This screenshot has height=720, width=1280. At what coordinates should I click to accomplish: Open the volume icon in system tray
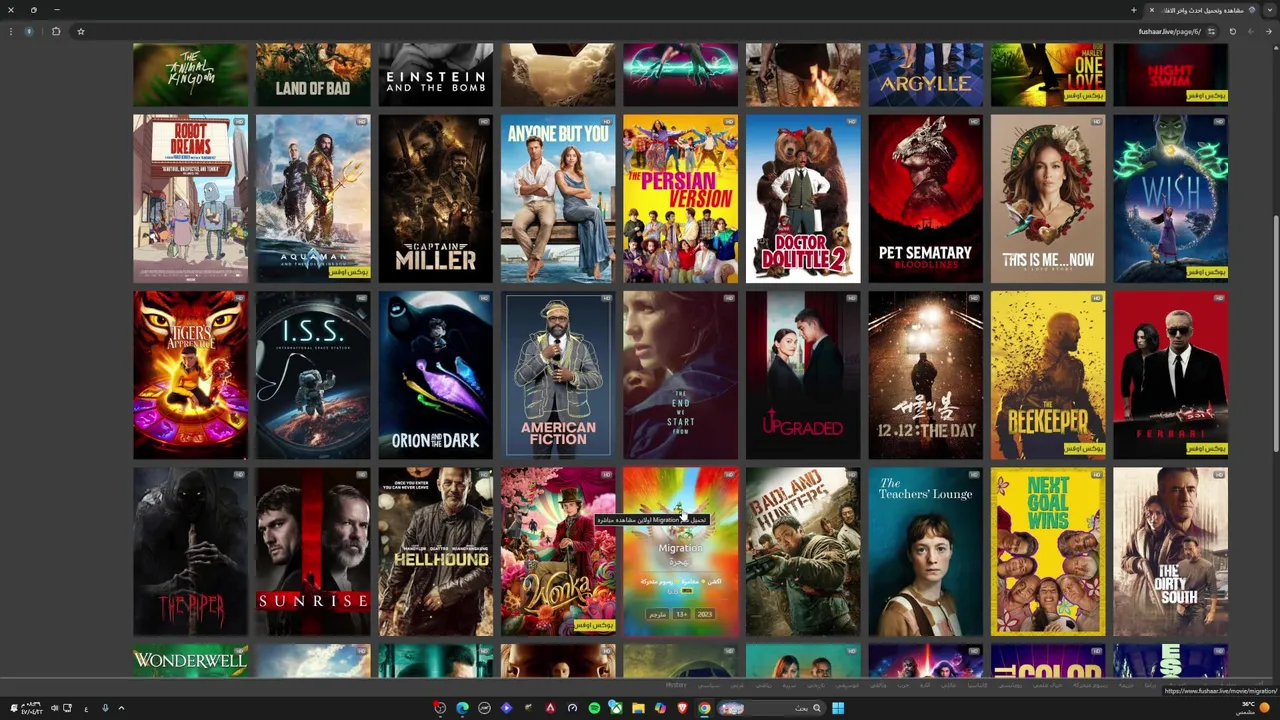point(54,708)
